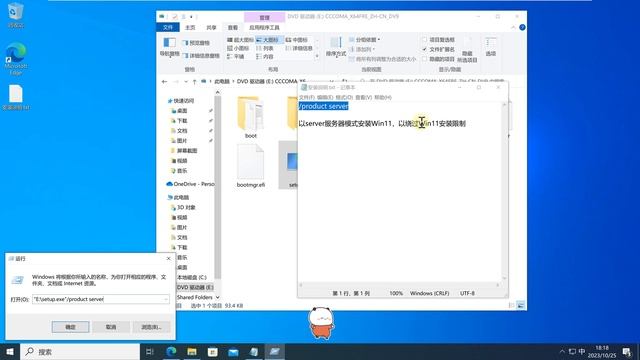Screen dimensions: 640x360
Task: Click Run dialog Cancel (取消) button
Action: [x=111, y=327]
